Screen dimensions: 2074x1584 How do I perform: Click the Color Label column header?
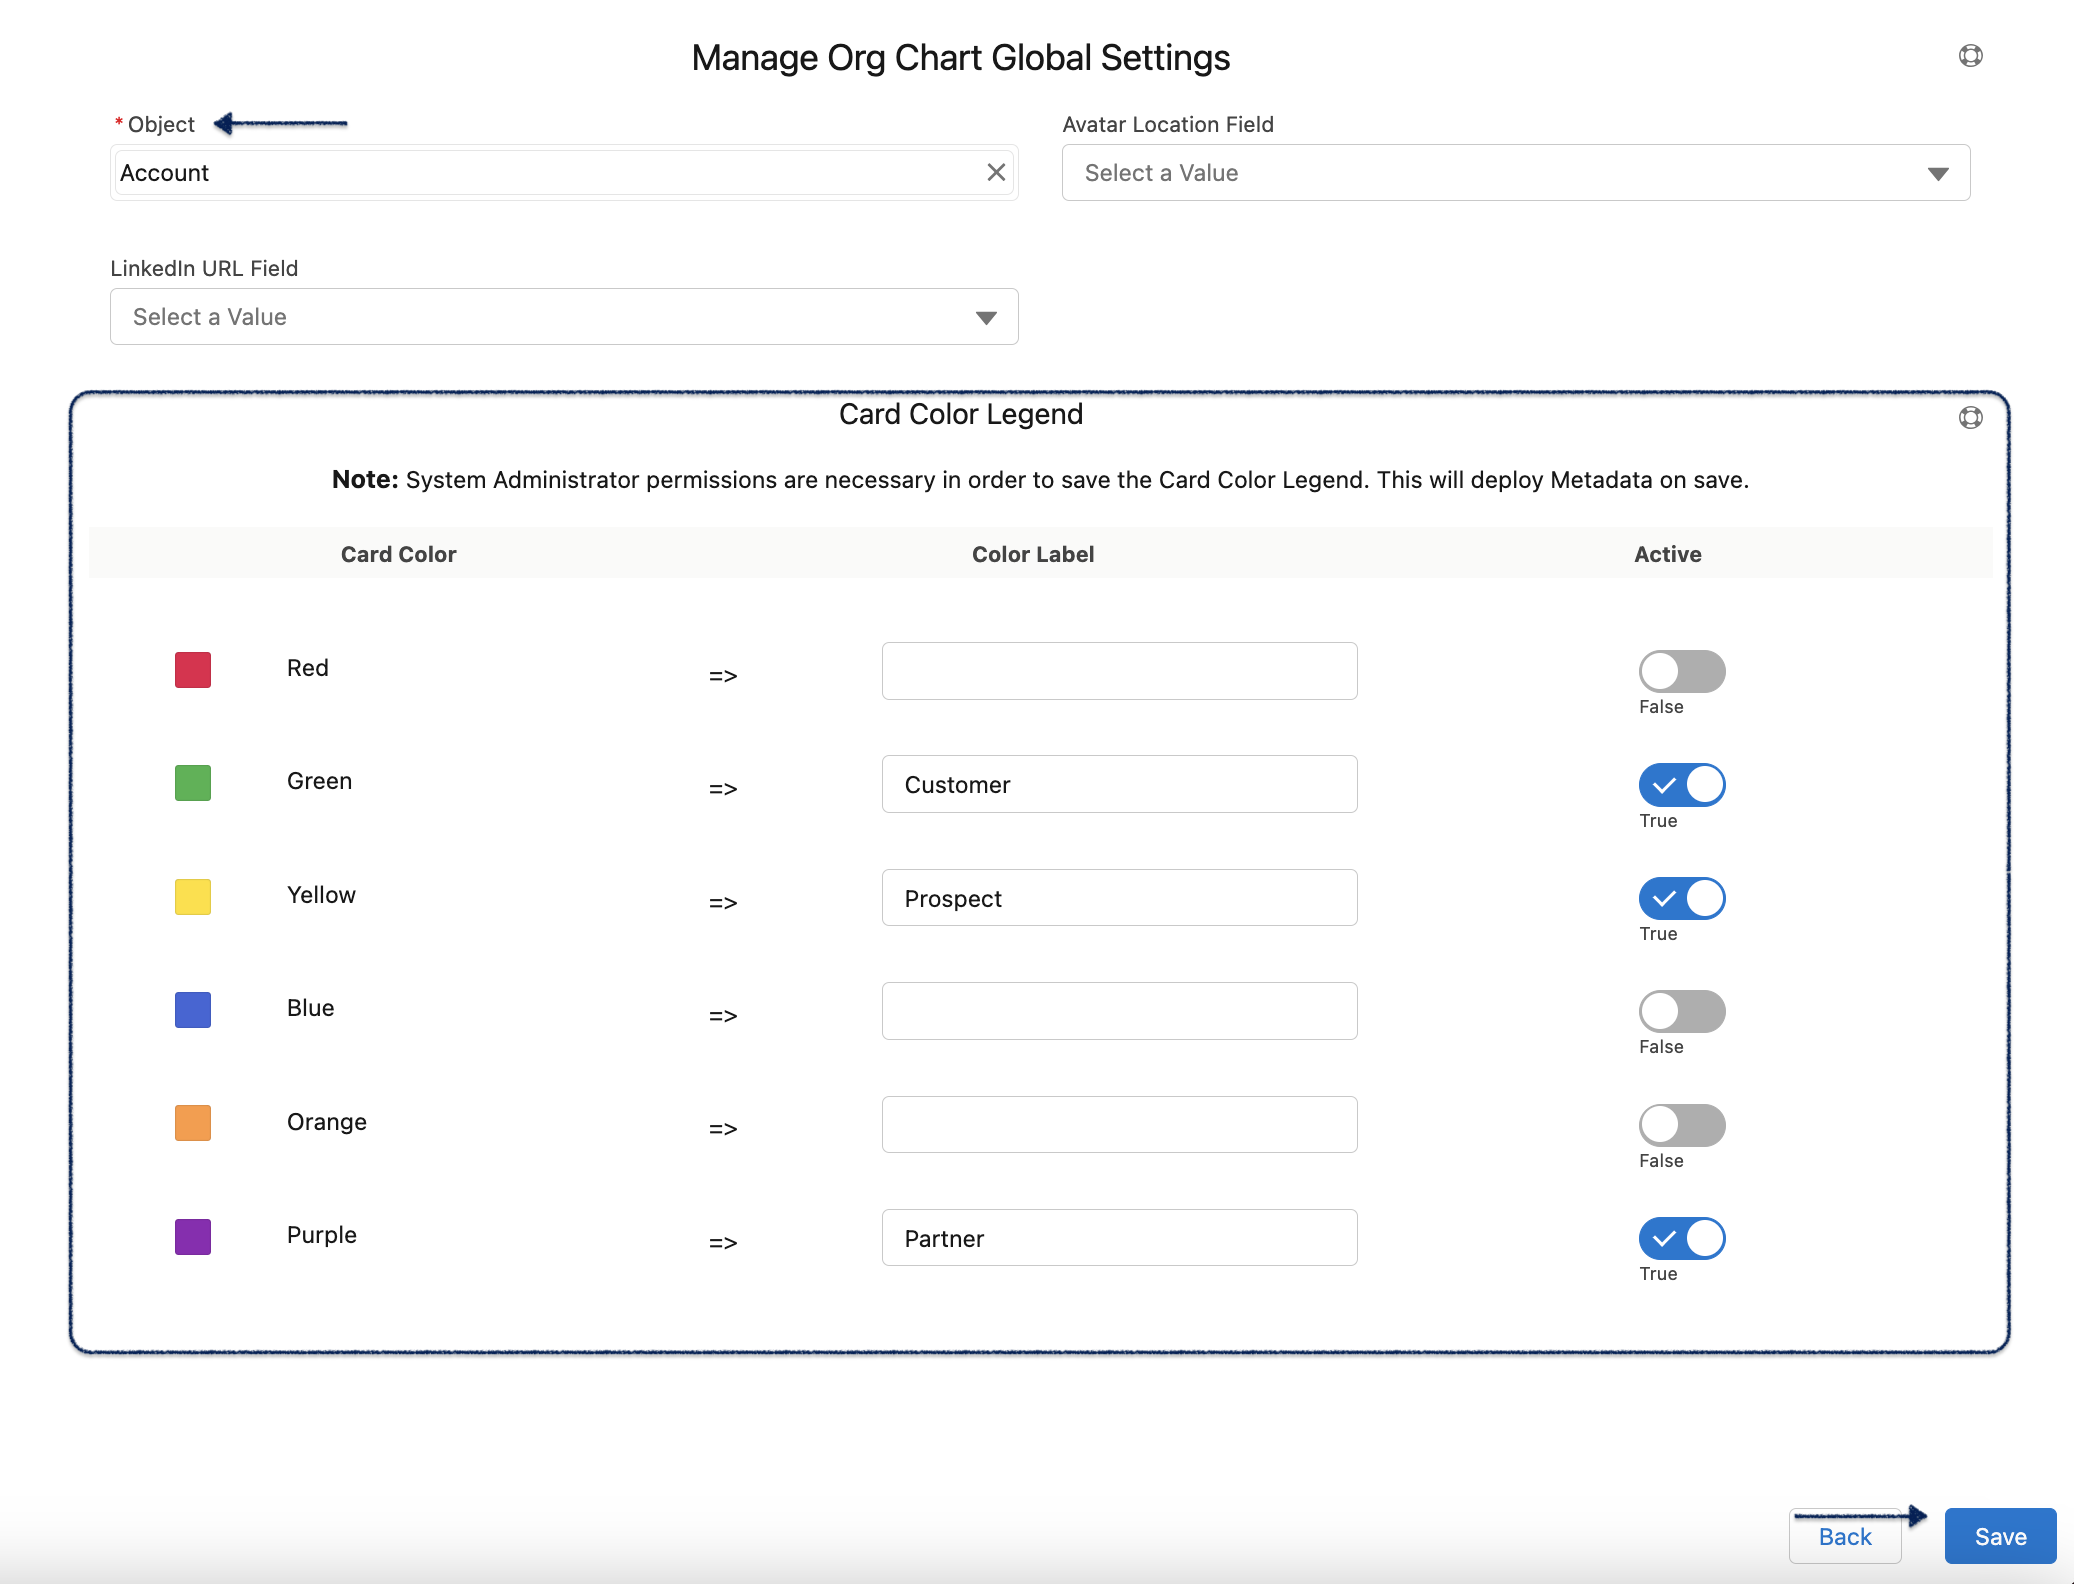point(1033,554)
